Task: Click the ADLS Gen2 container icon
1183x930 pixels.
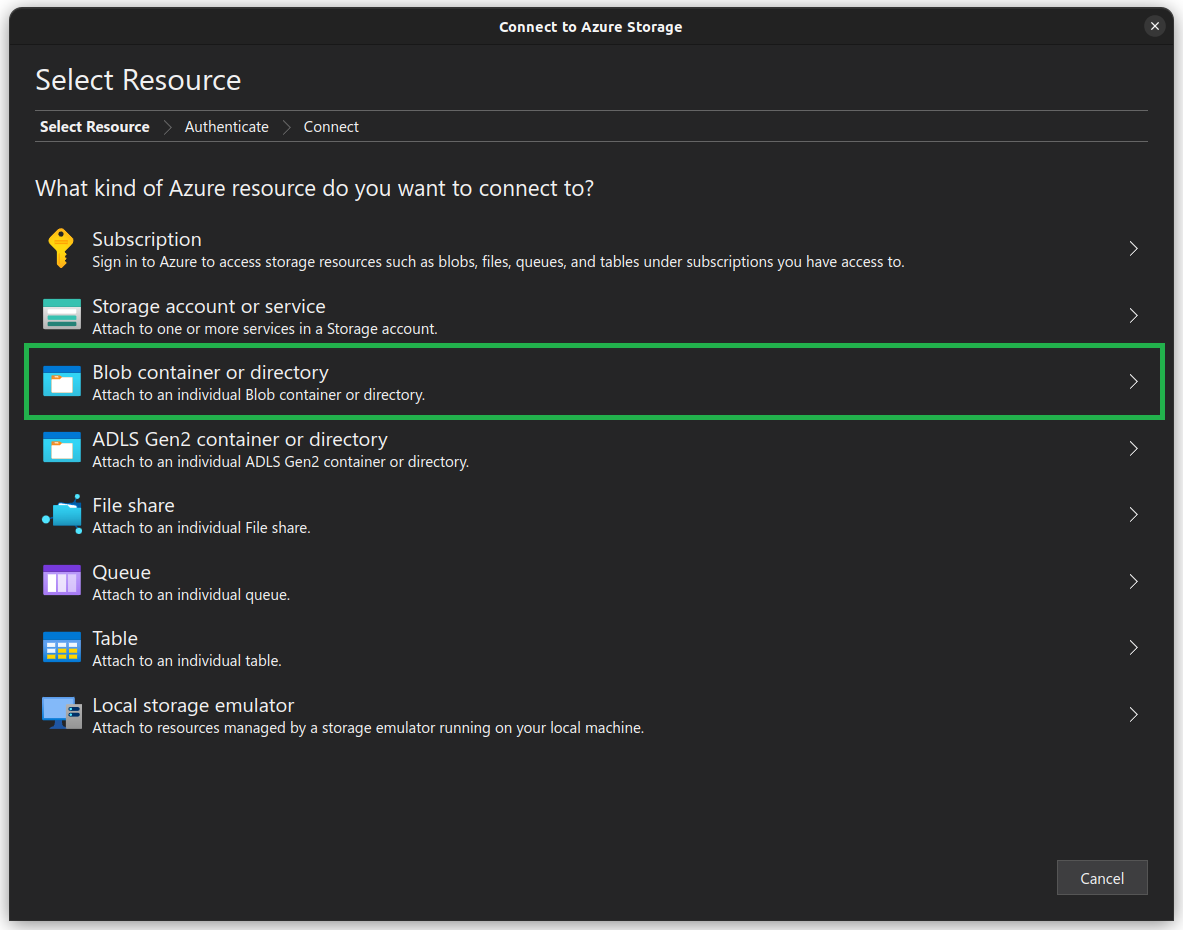Action: point(62,447)
